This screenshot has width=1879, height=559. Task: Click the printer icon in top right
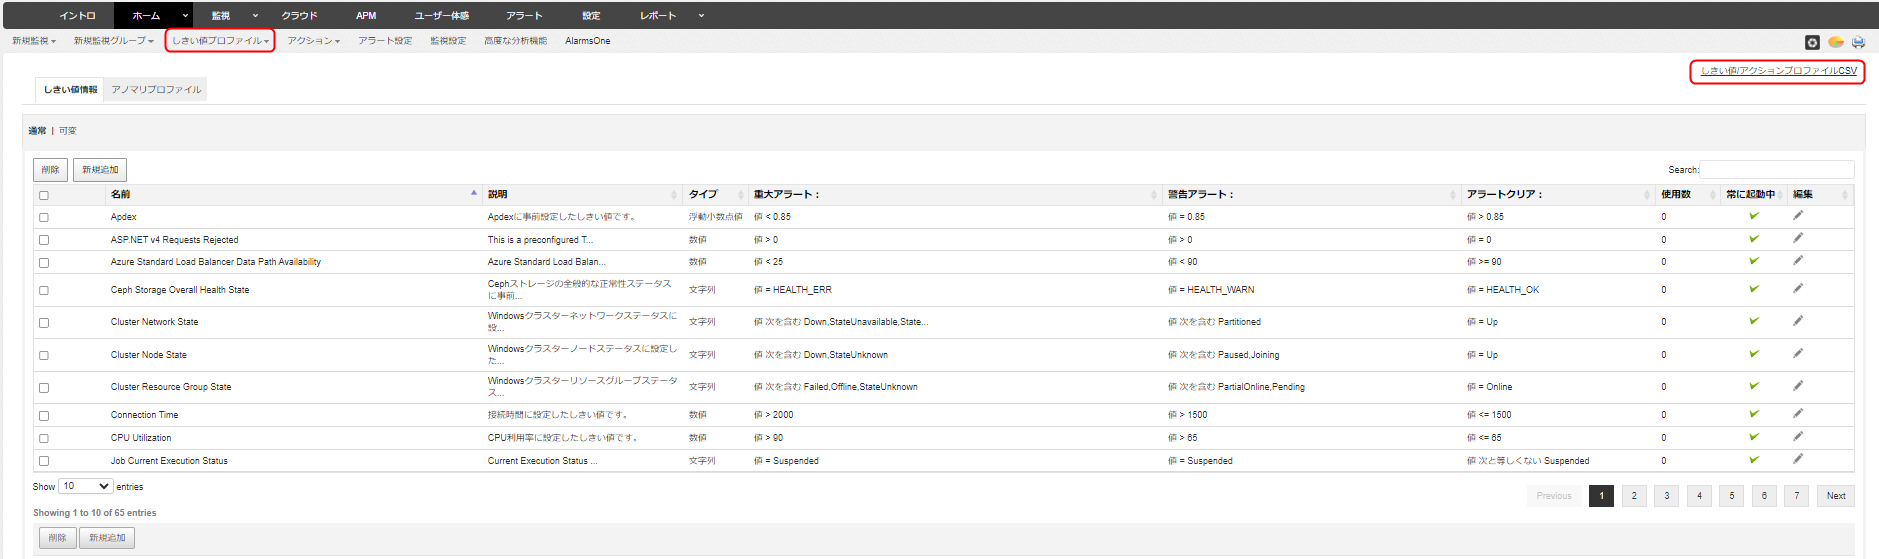point(1858,42)
